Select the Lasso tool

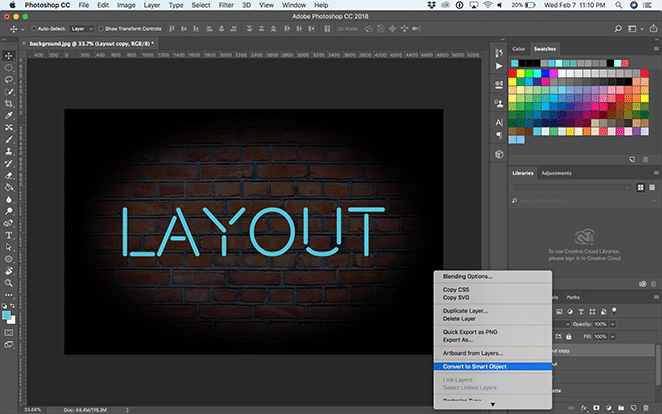click(8, 79)
